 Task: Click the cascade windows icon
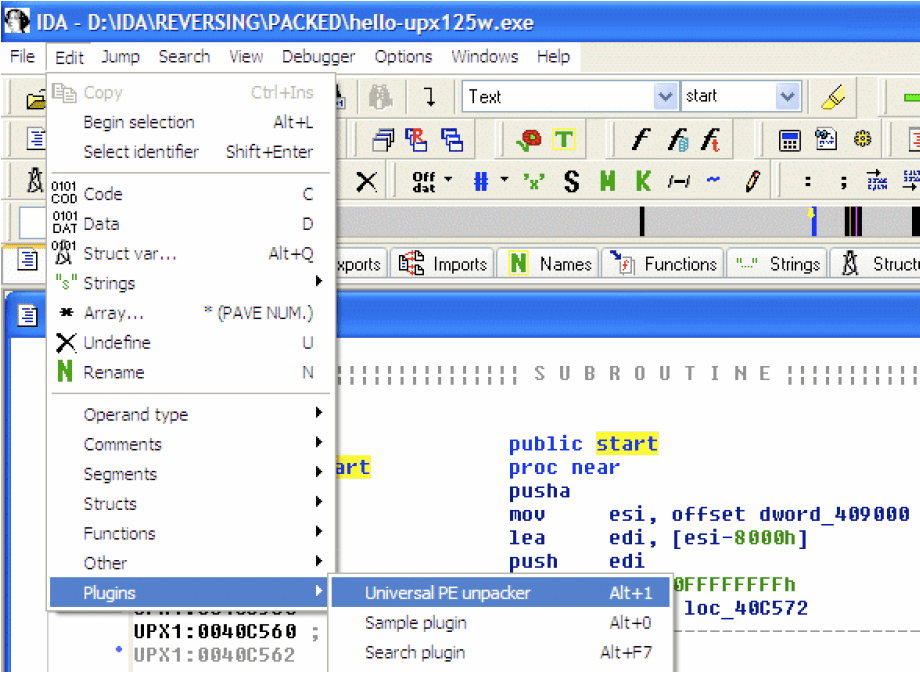coord(384,140)
